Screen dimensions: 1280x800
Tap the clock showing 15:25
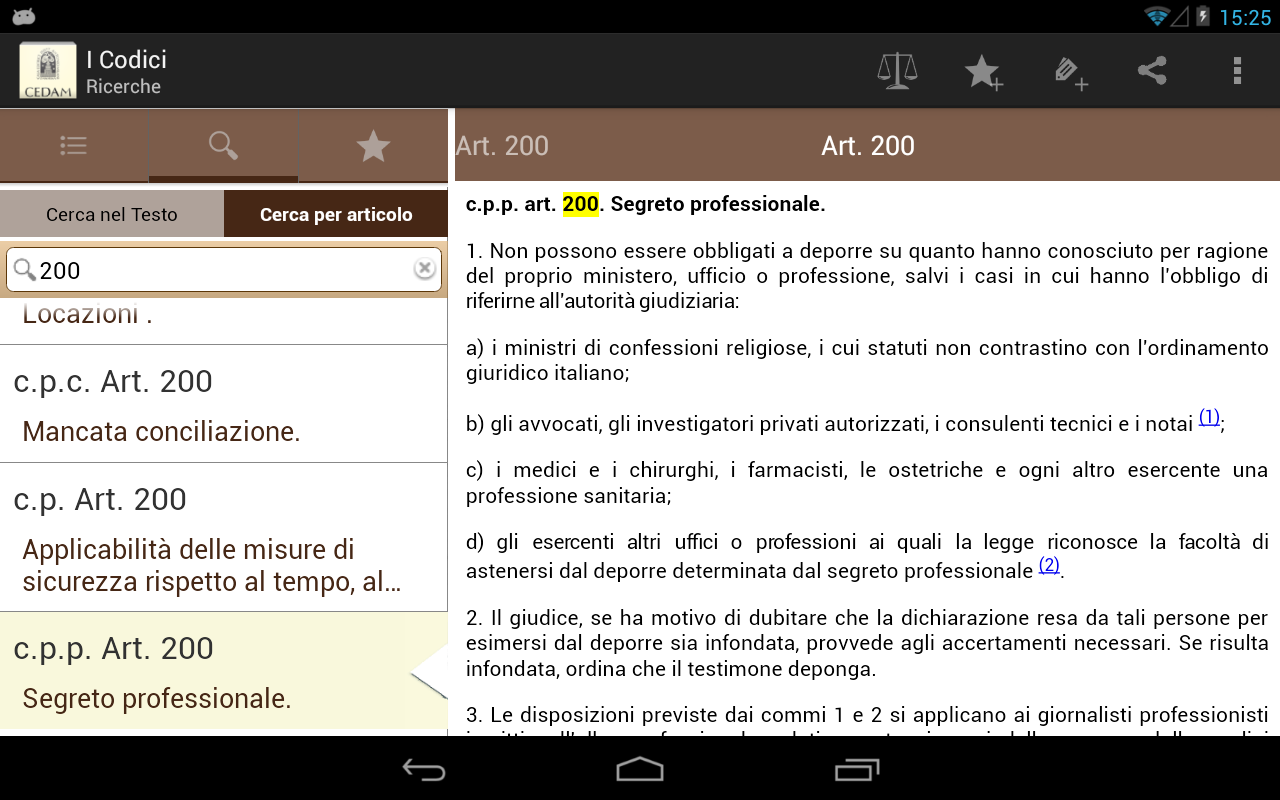pos(1245,17)
